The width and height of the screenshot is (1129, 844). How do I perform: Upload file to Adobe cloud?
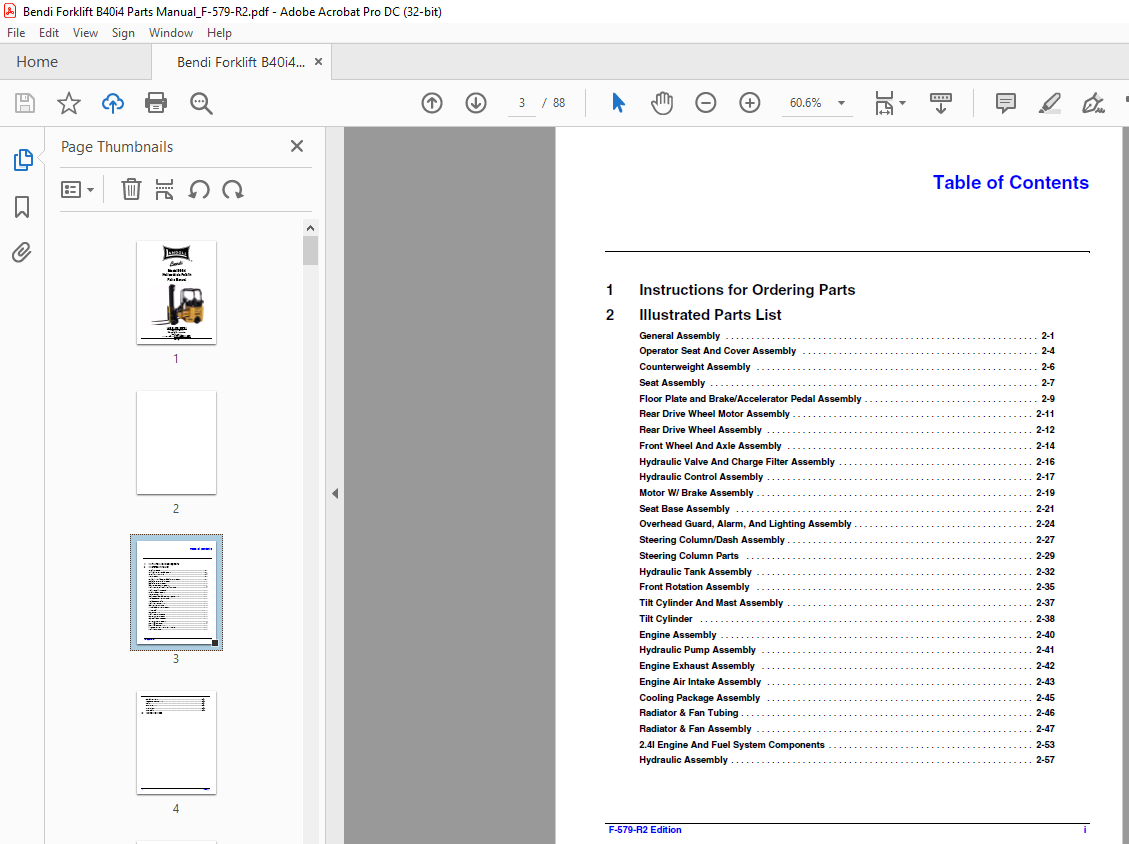click(x=112, y=103)
